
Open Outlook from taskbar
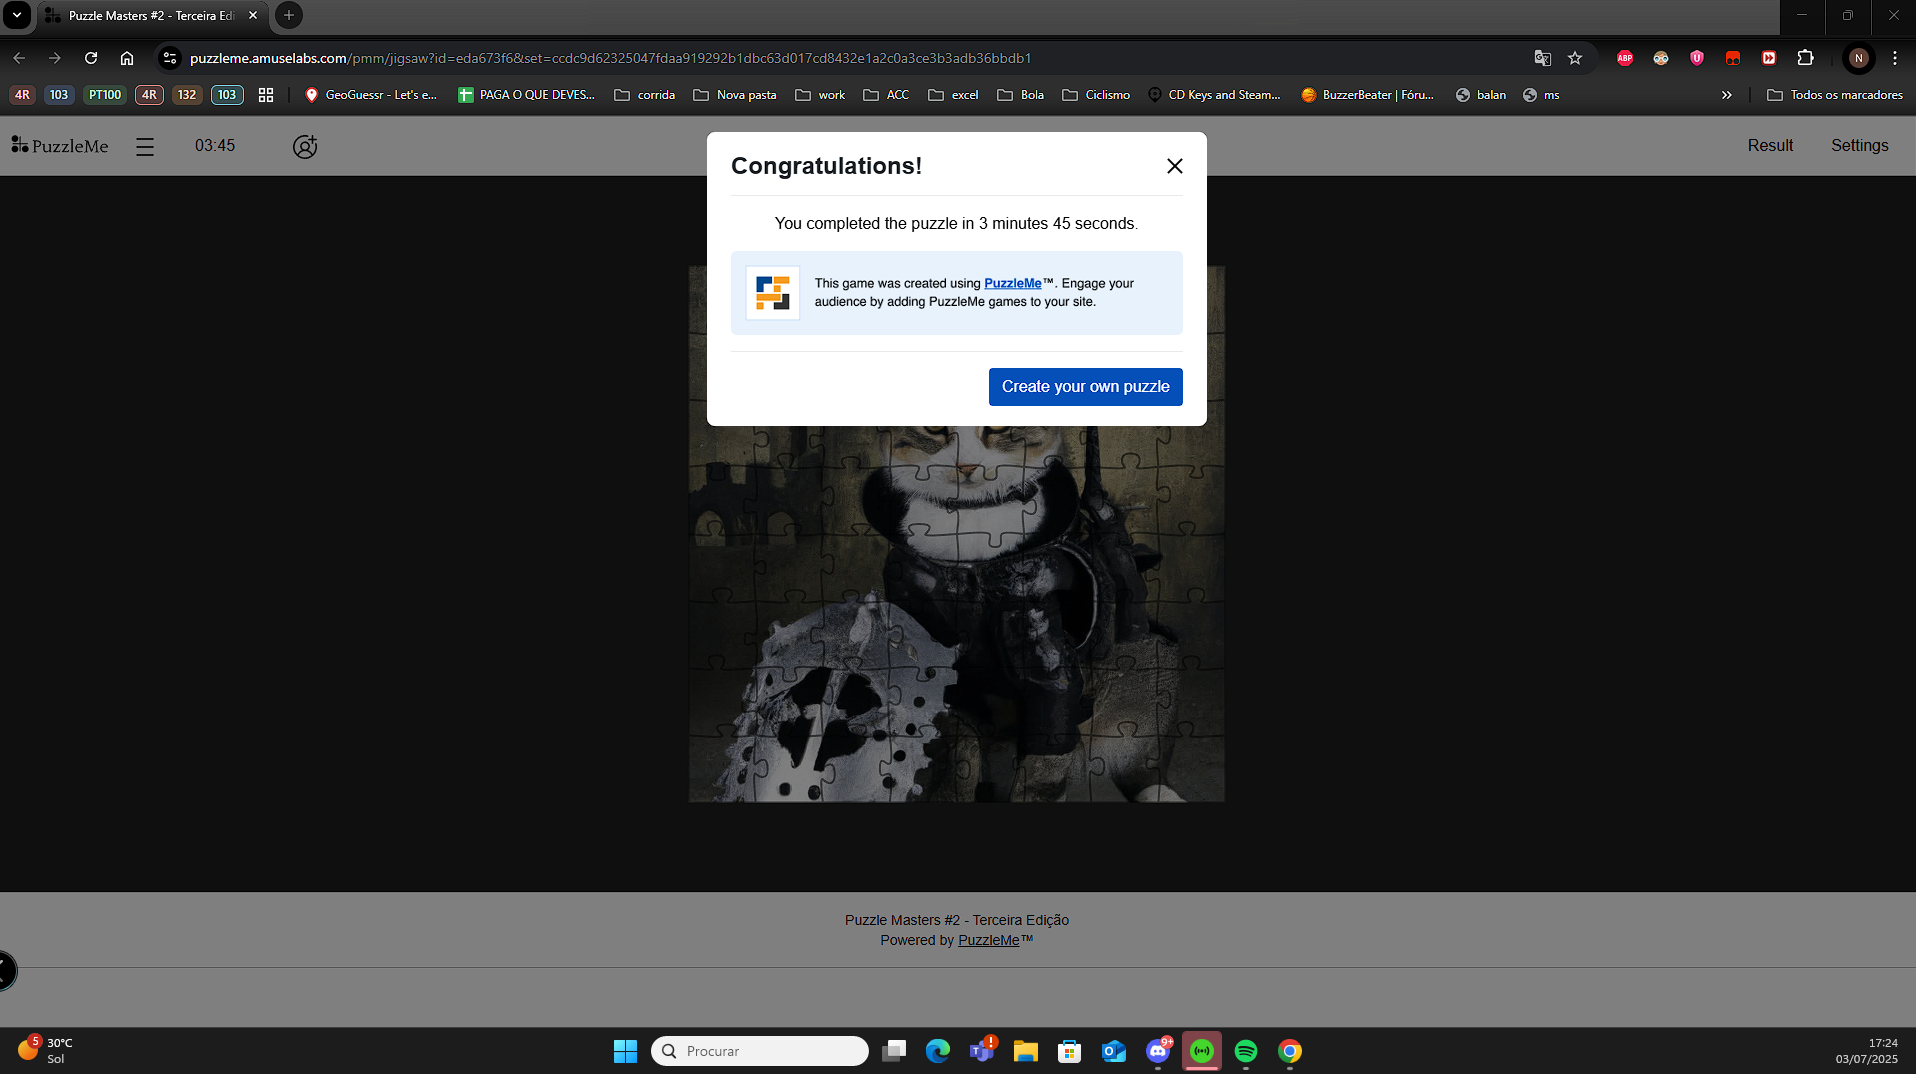[x=1114, y=1051]
